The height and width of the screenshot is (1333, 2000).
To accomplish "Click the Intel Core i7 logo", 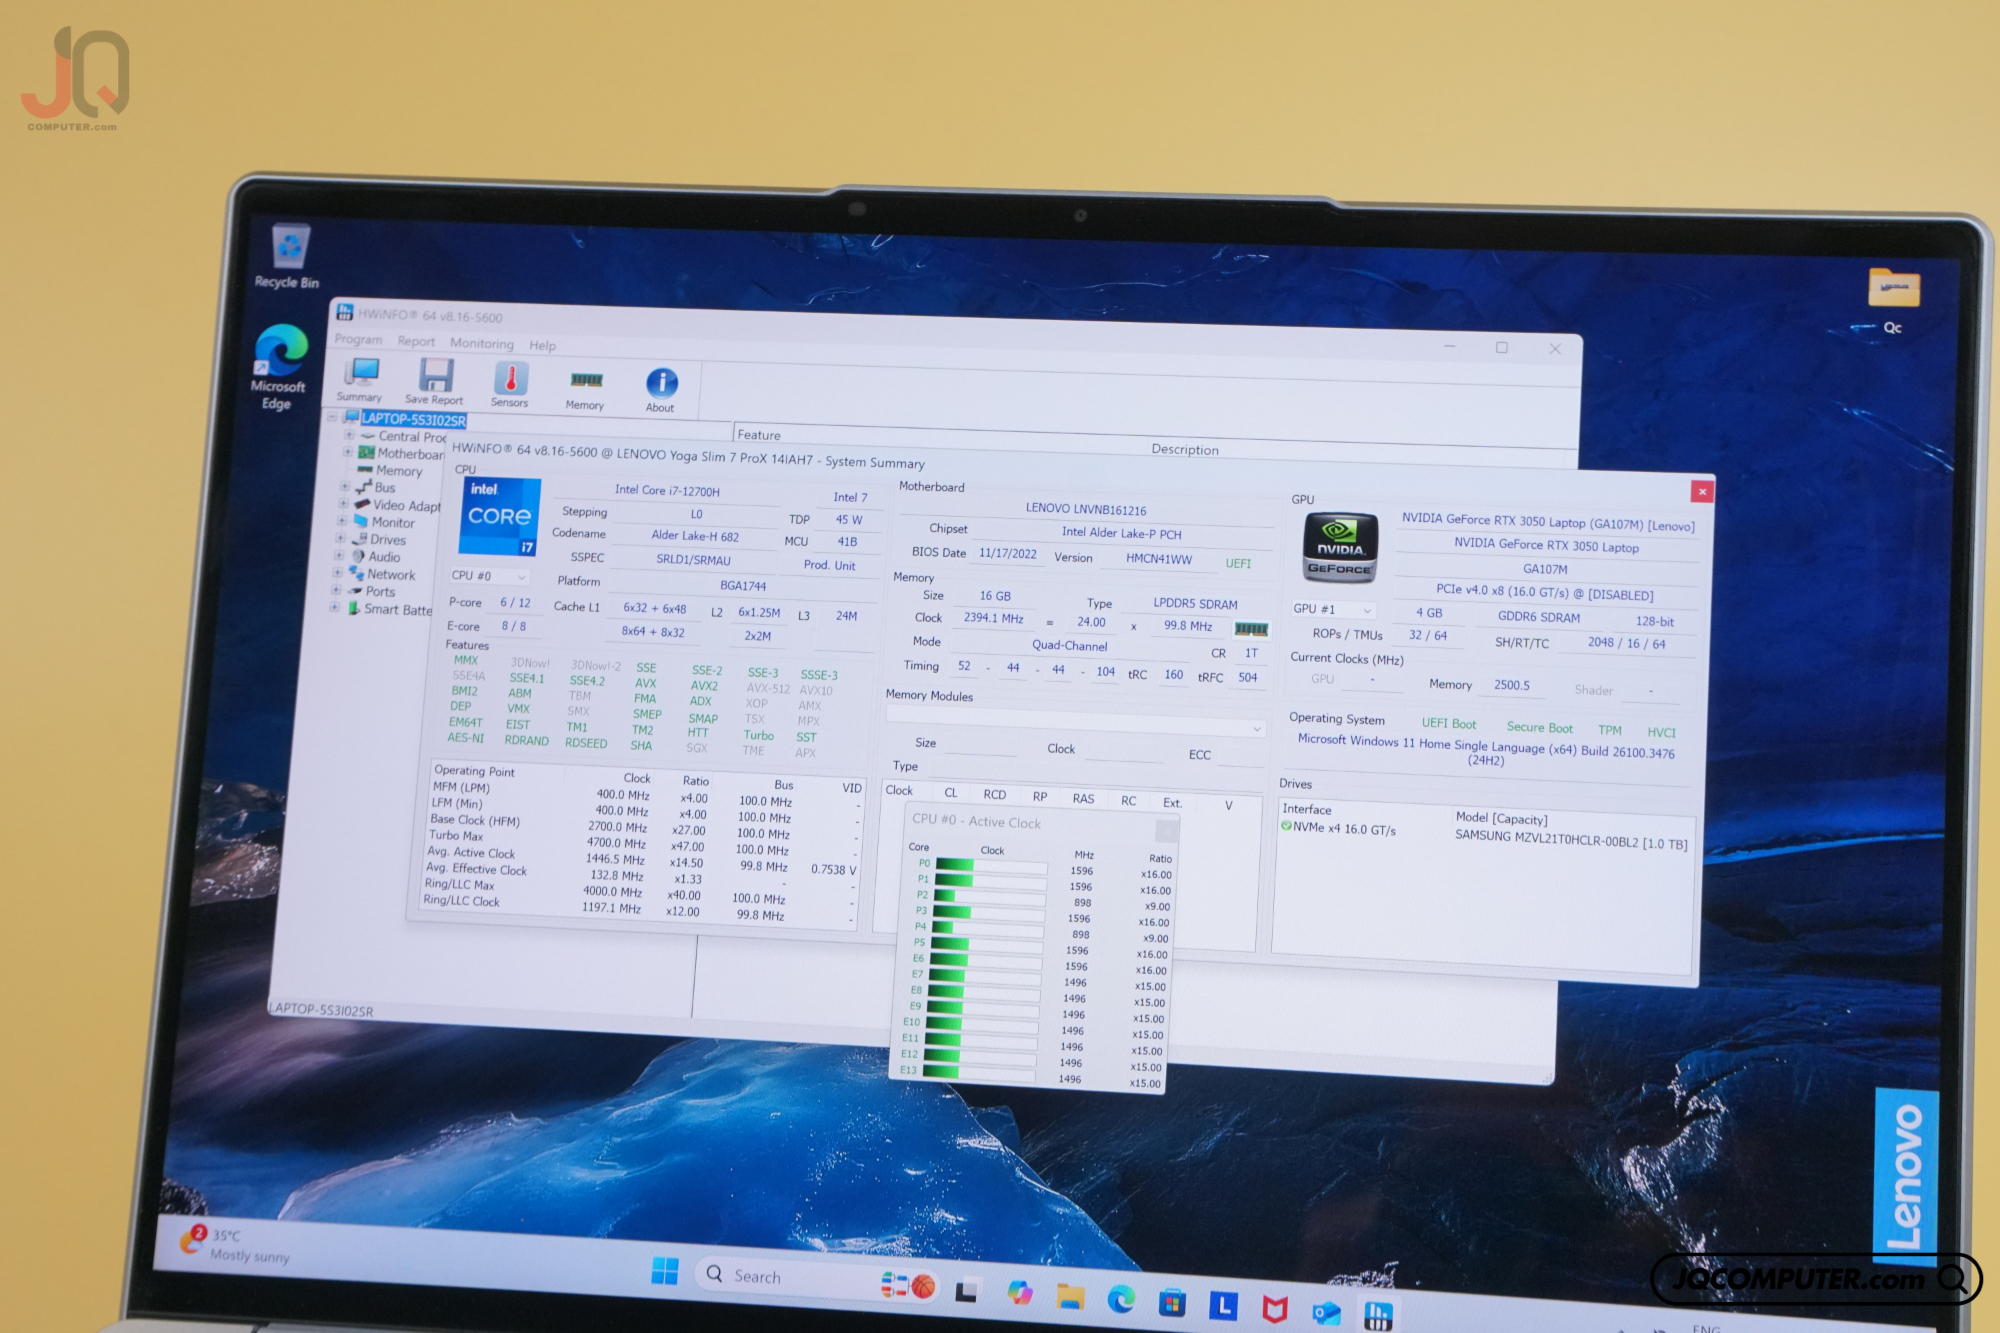I will [500, 516].
